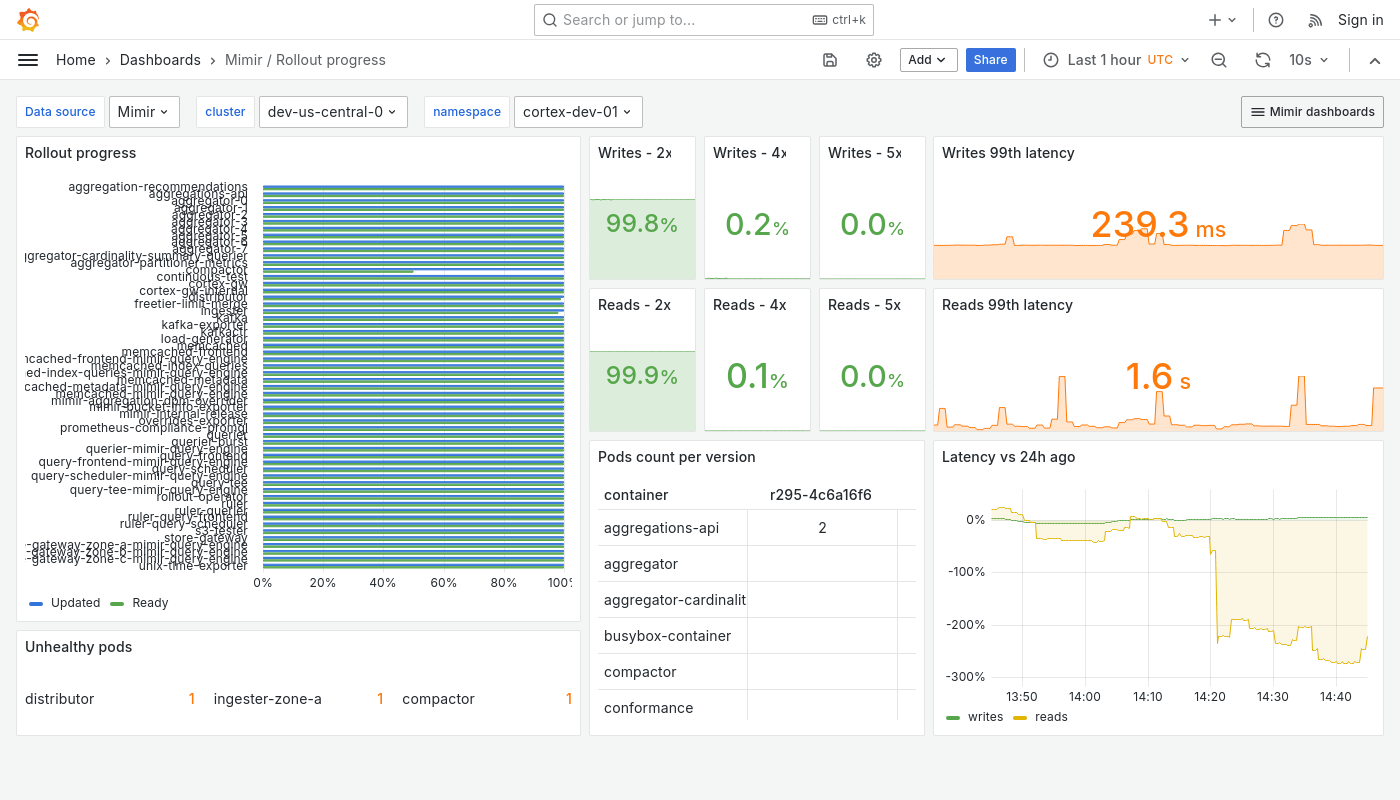Click the Share button
This screenshot has width=1400, height=800.
[990, 60]
